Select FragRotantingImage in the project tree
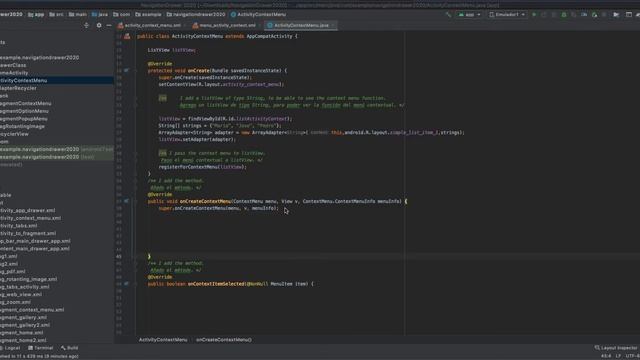640x360 pixels. [x=22, y=127]
